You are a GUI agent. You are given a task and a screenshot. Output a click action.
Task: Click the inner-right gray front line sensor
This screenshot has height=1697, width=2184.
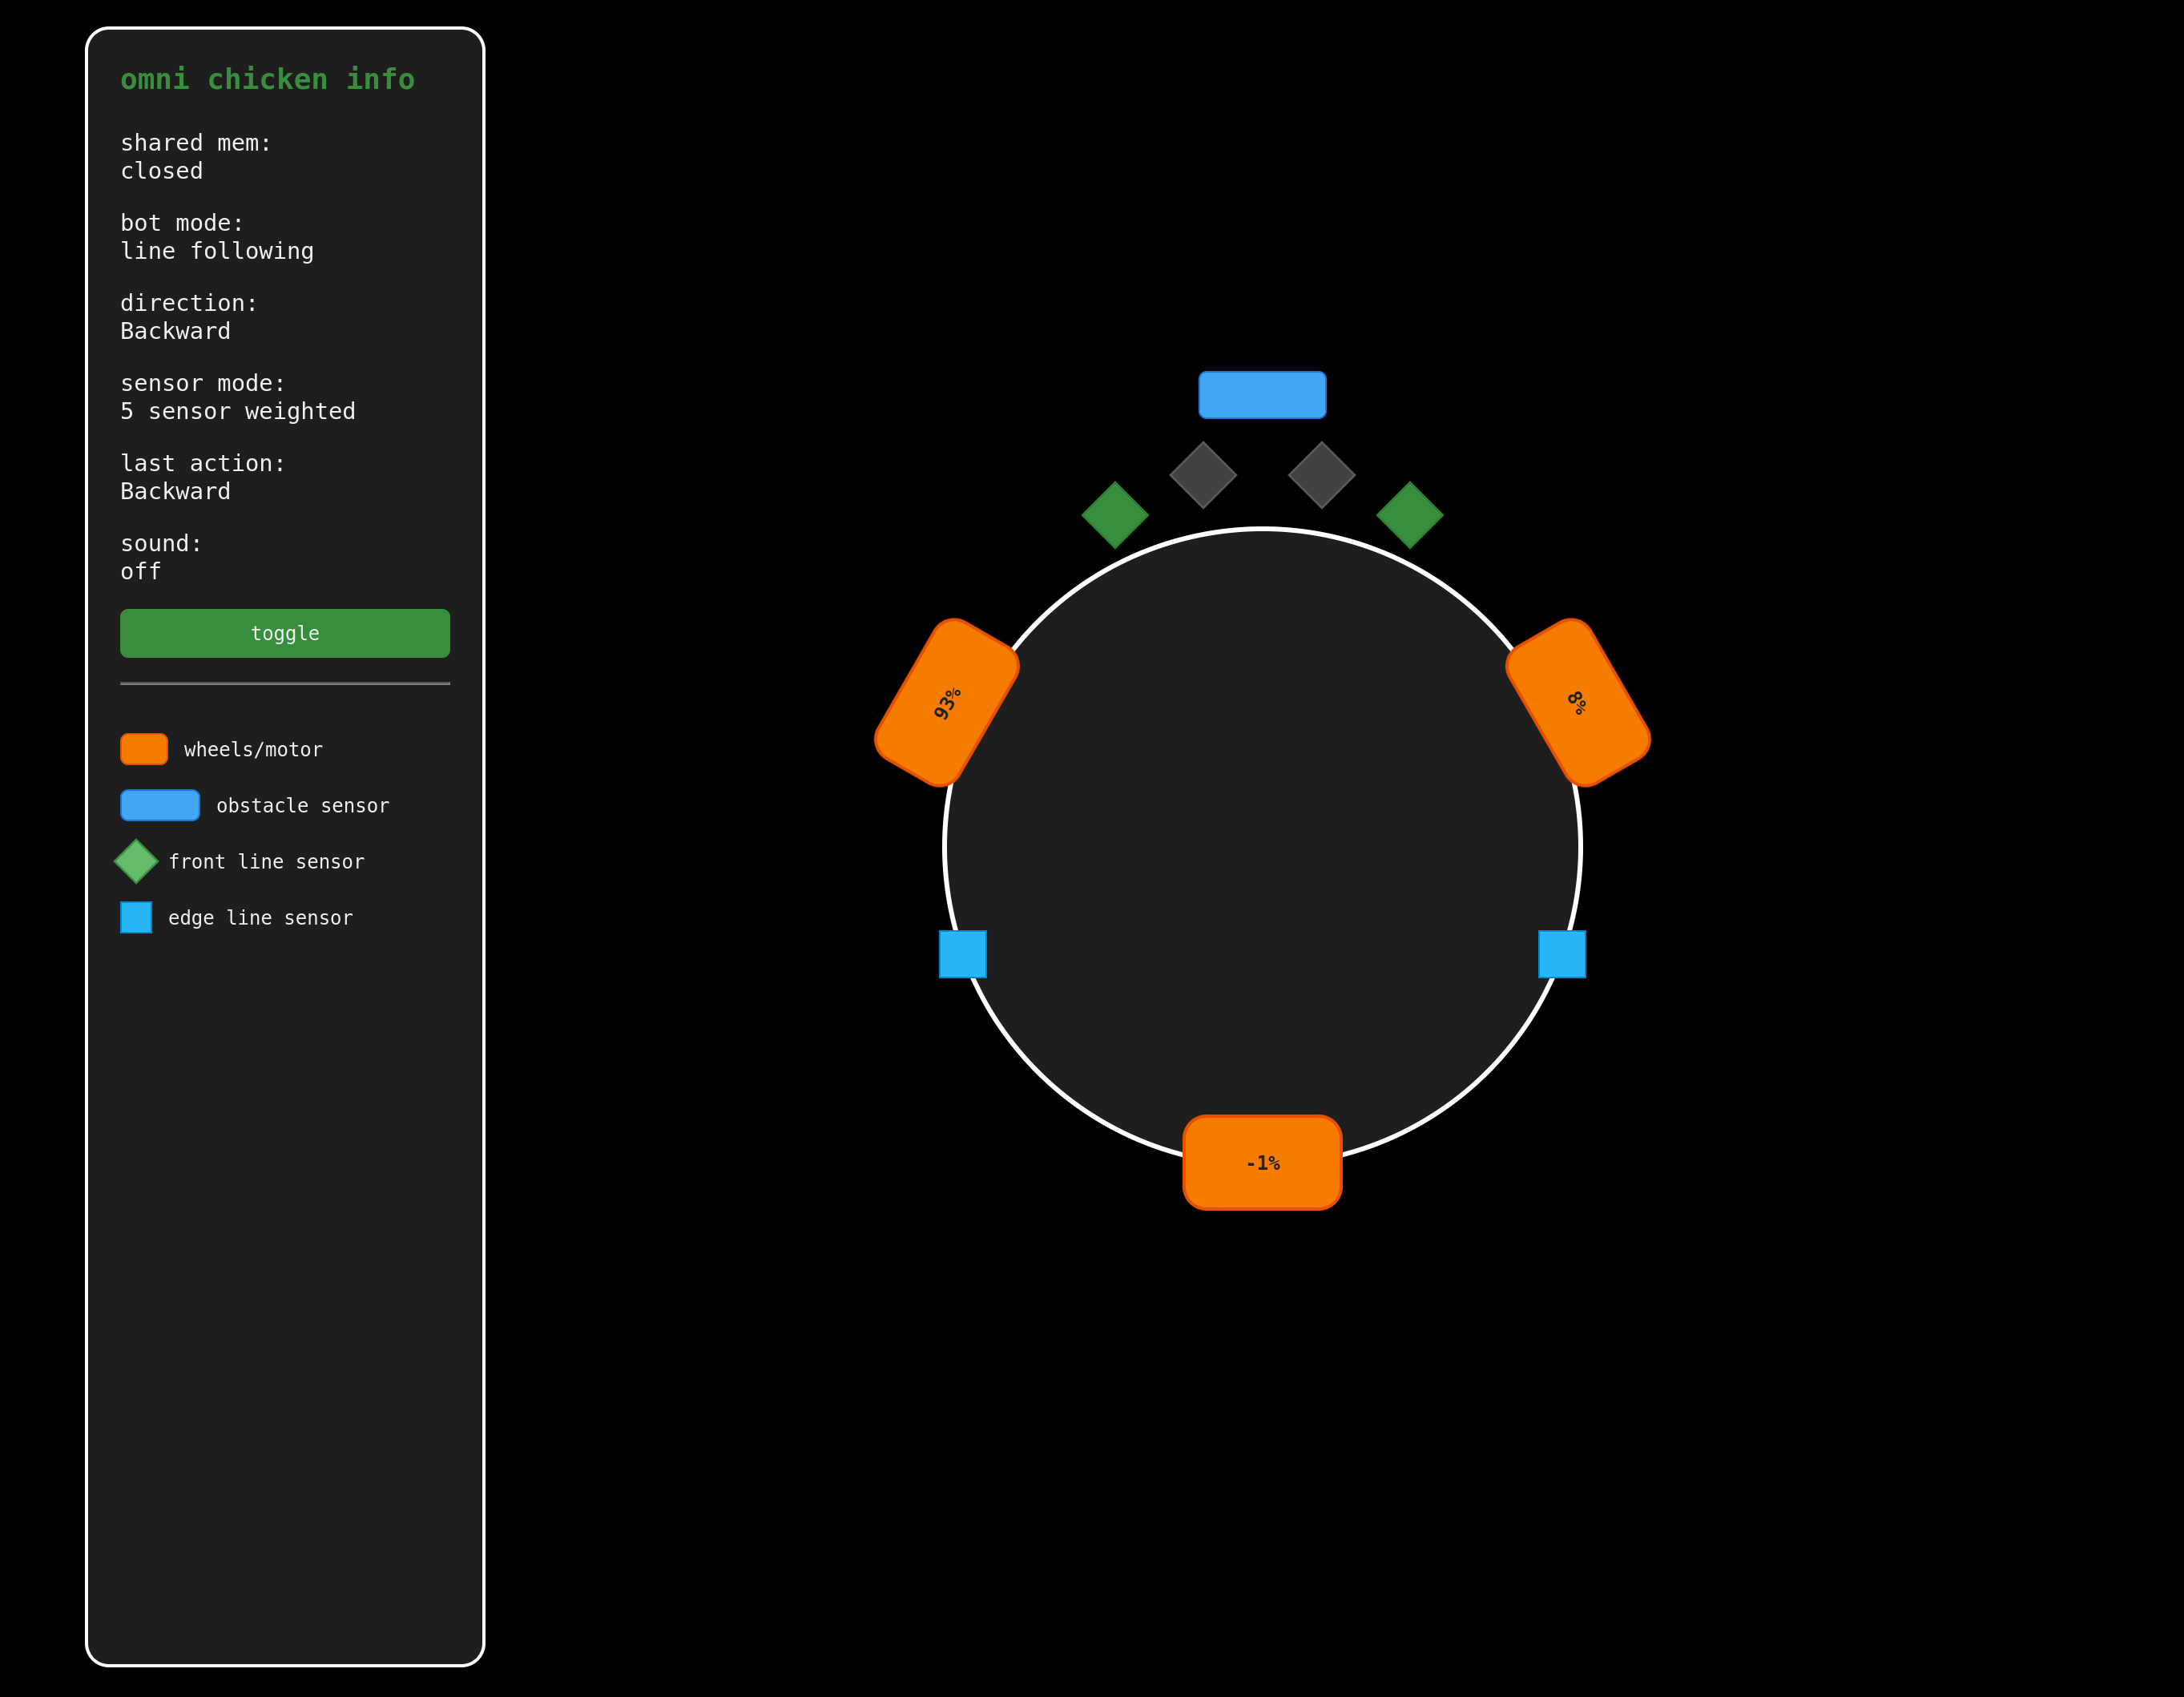(x=1321, y=475)
